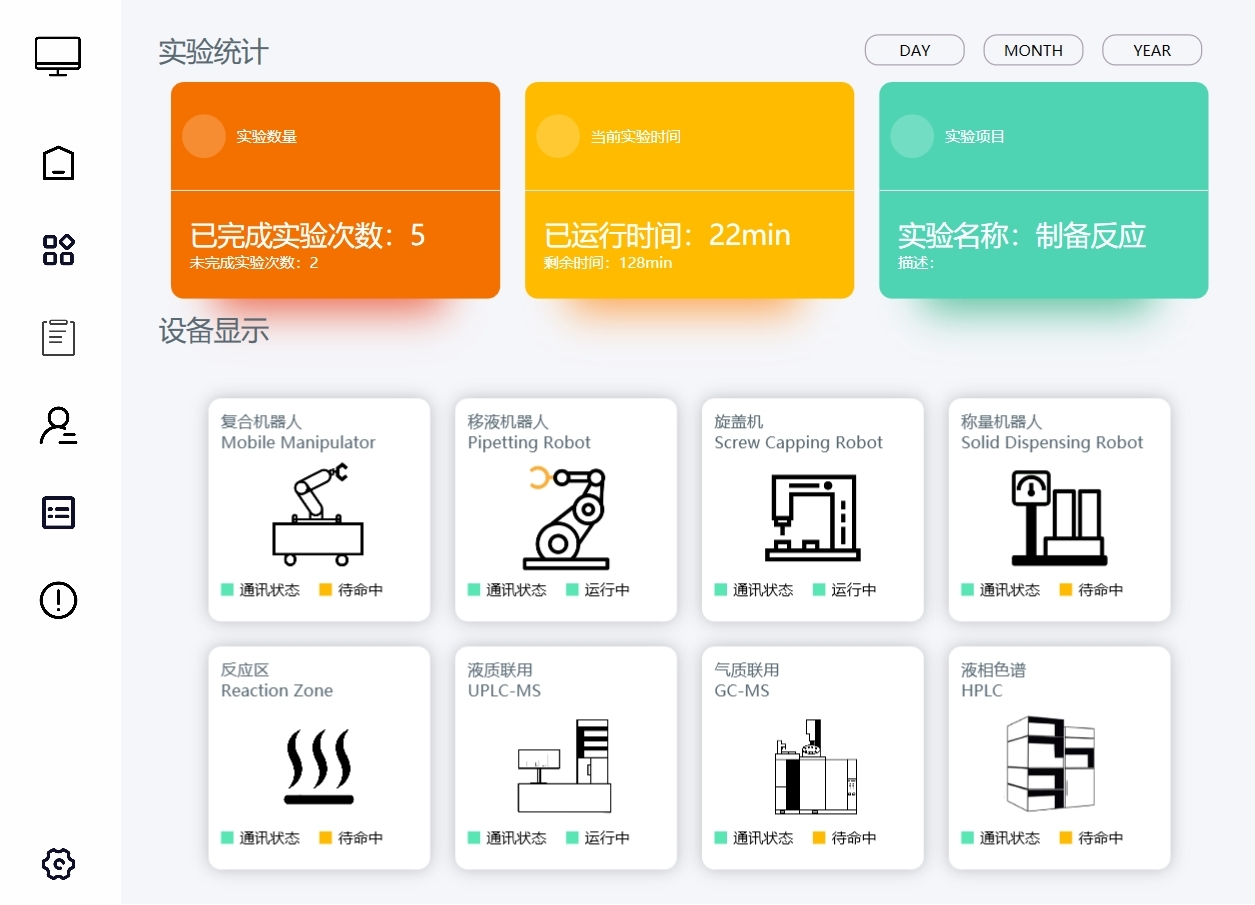Click the UPLC-MS instrument illustration
Viewport: 1255px width, 905px height.
(564, 766)
